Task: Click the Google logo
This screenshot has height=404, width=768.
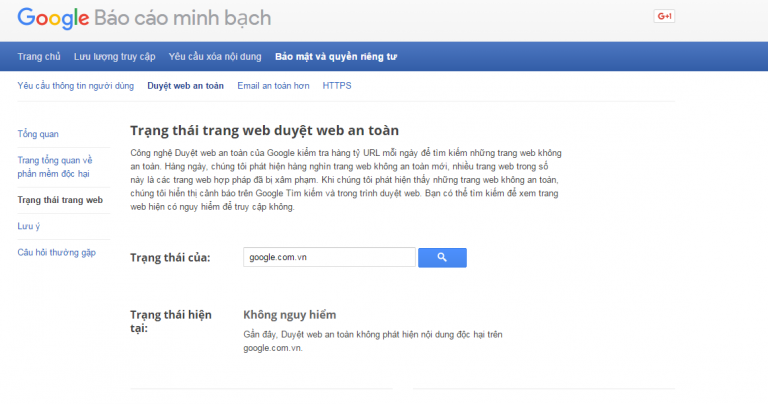Action: (53, 18)
